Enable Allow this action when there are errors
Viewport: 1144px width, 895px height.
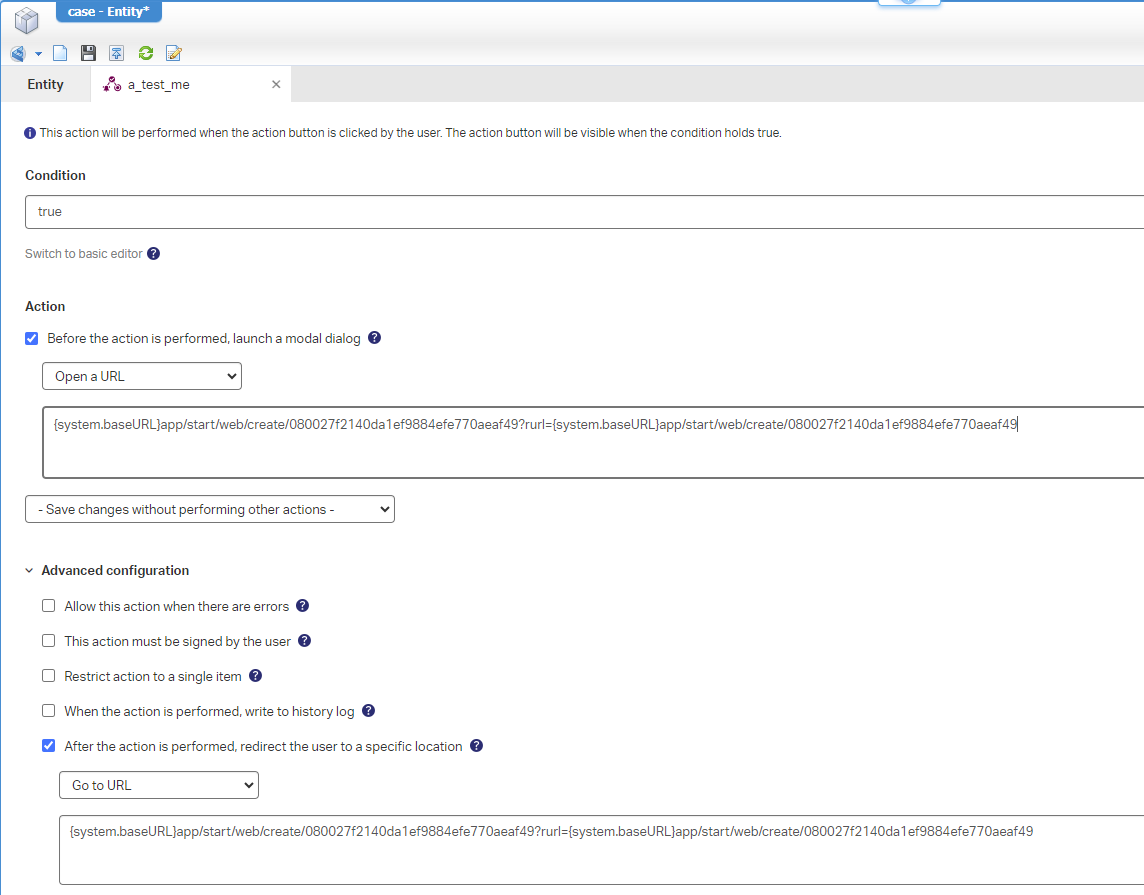[49, 606]
